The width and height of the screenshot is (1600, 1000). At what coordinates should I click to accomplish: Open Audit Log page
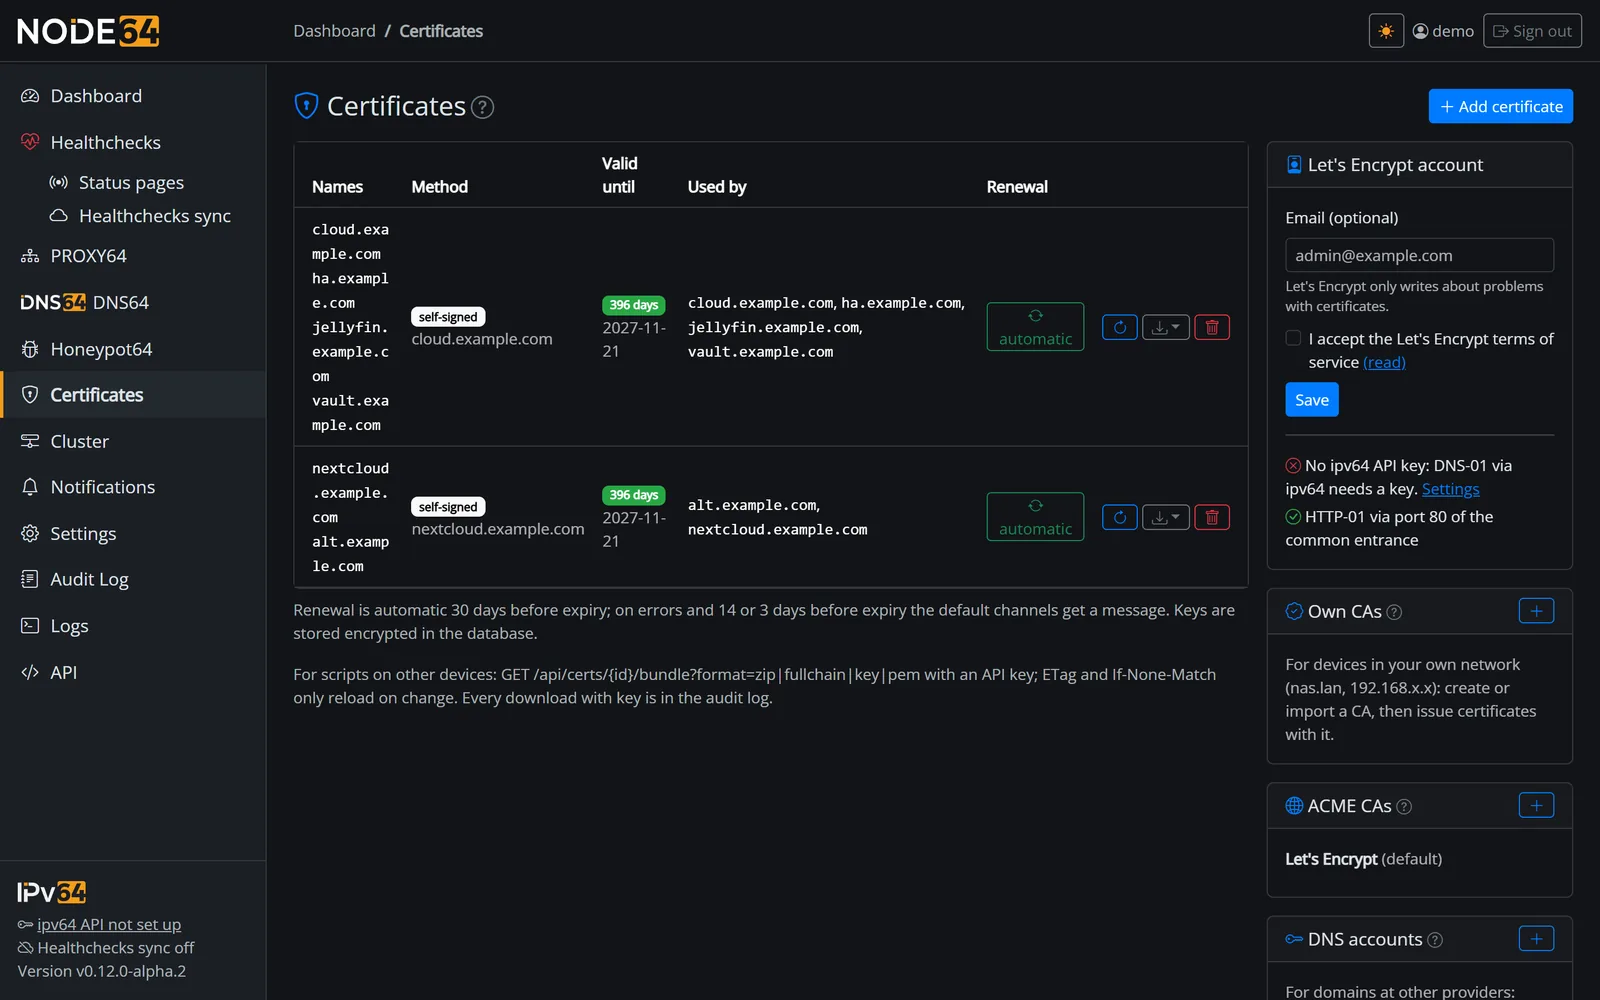(133, 579)
